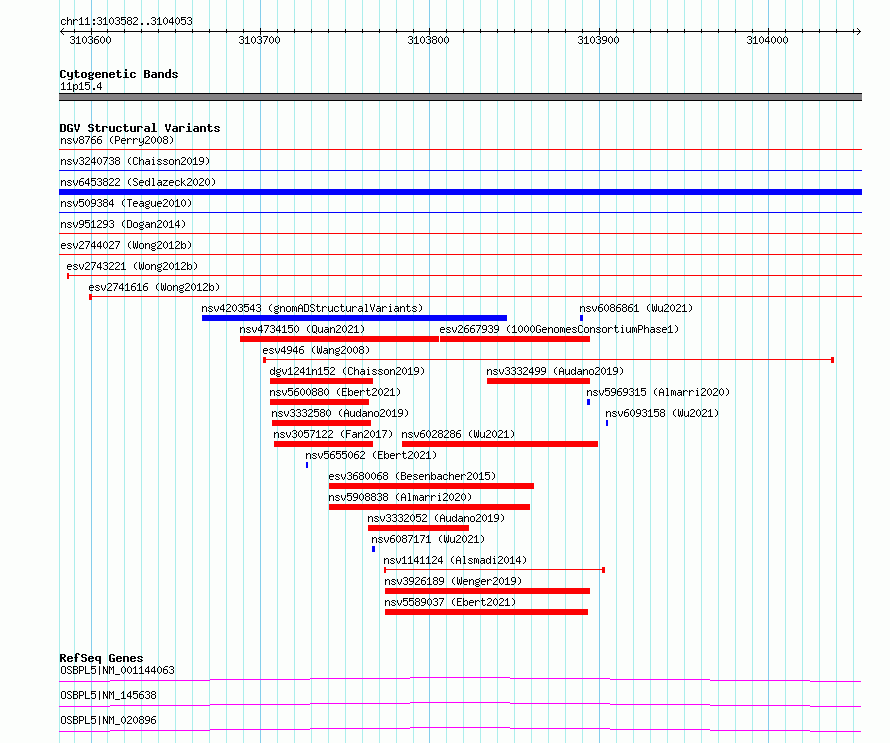
Task: Click the OSBPL5|NM_001144063 gene label
Action: (x=117, y=670)
